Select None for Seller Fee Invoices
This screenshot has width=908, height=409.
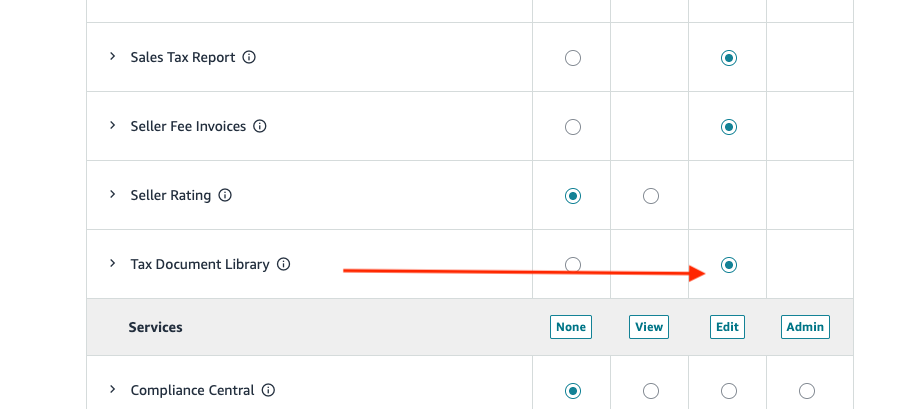point(573,127)
